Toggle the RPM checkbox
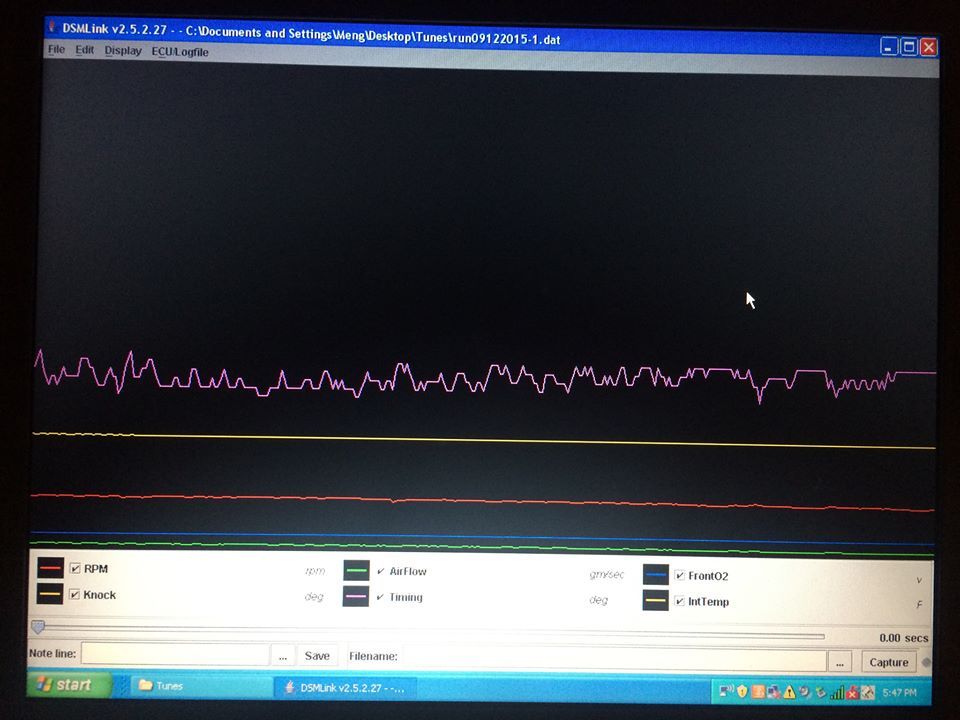 click(x=75, y=569)
